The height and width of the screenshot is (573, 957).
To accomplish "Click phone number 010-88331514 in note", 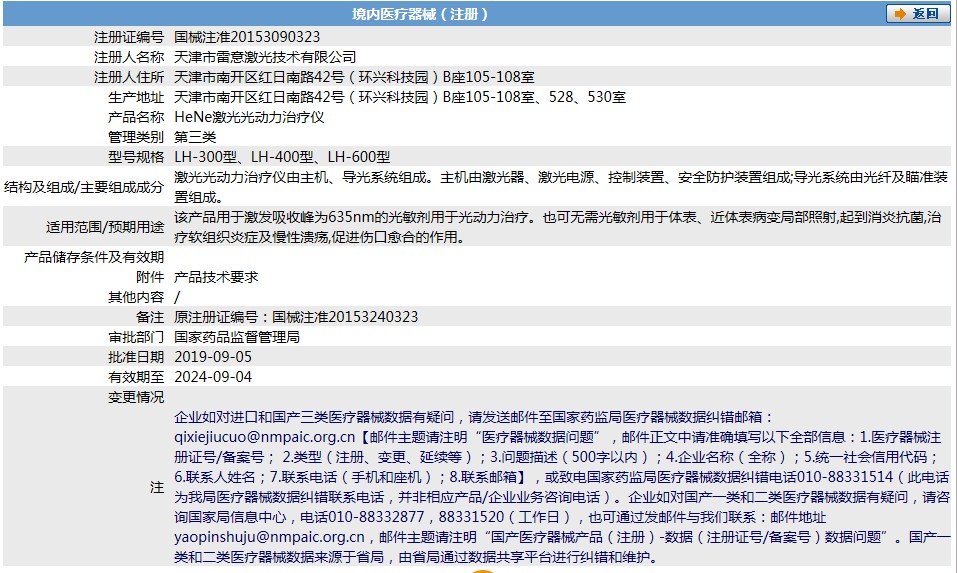I will [x=845, y=477].
